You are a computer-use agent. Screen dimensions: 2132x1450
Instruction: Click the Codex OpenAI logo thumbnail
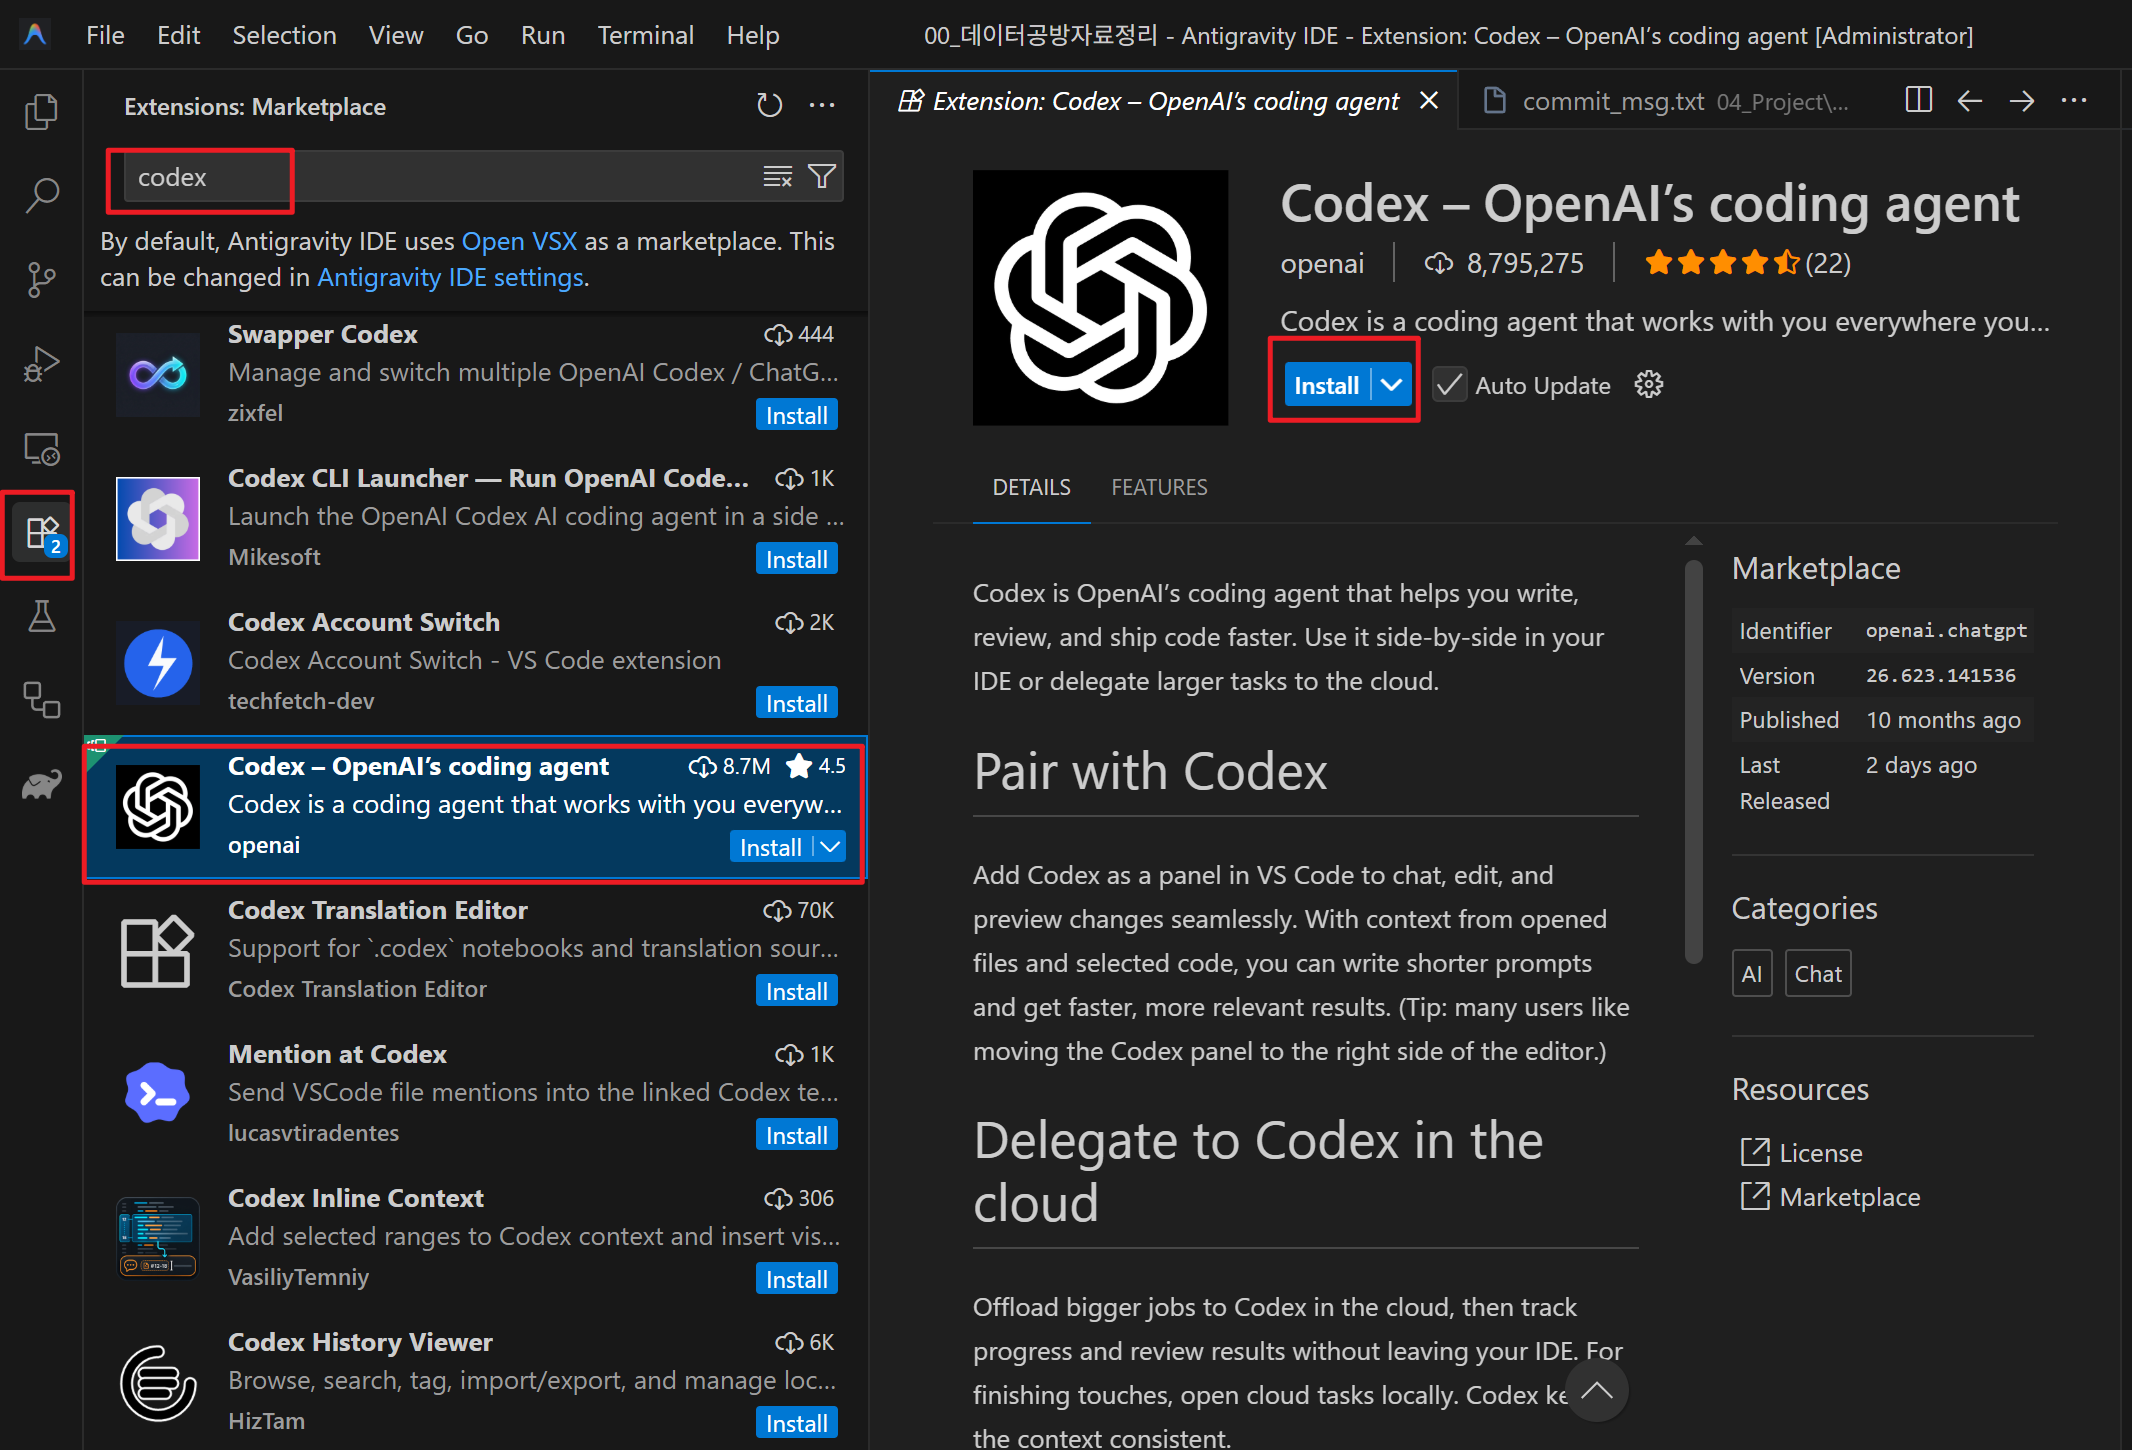[1100, 298]
